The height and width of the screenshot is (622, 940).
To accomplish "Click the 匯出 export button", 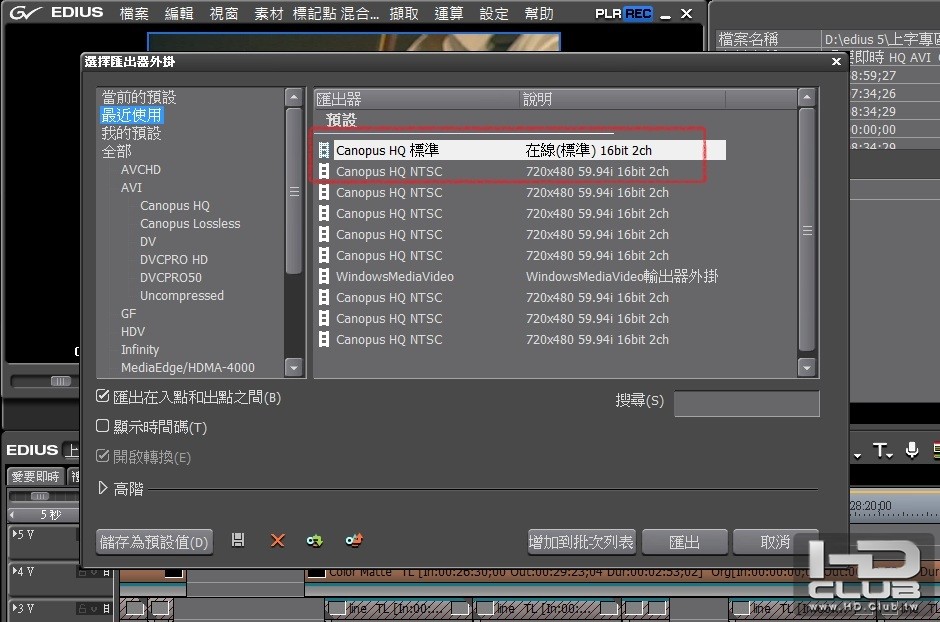I will pyautogui.click(x=685, y=542).
